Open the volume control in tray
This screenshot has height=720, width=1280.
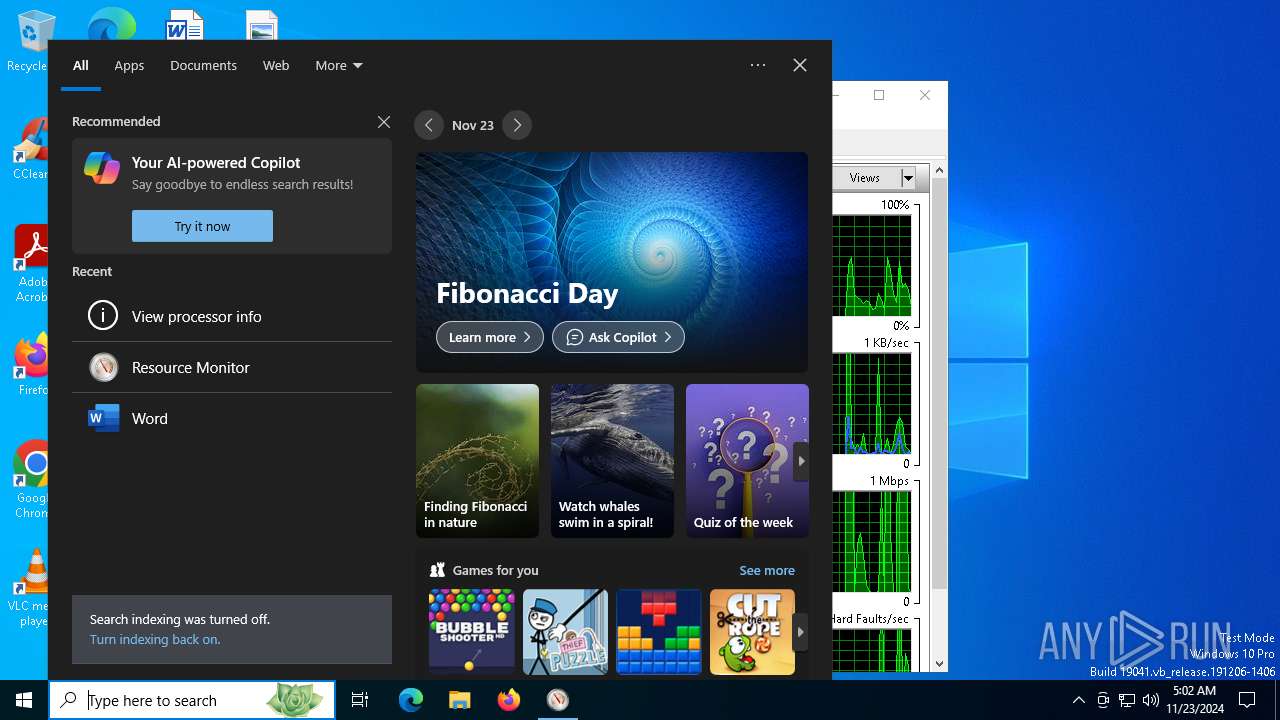coord(1151,700)
